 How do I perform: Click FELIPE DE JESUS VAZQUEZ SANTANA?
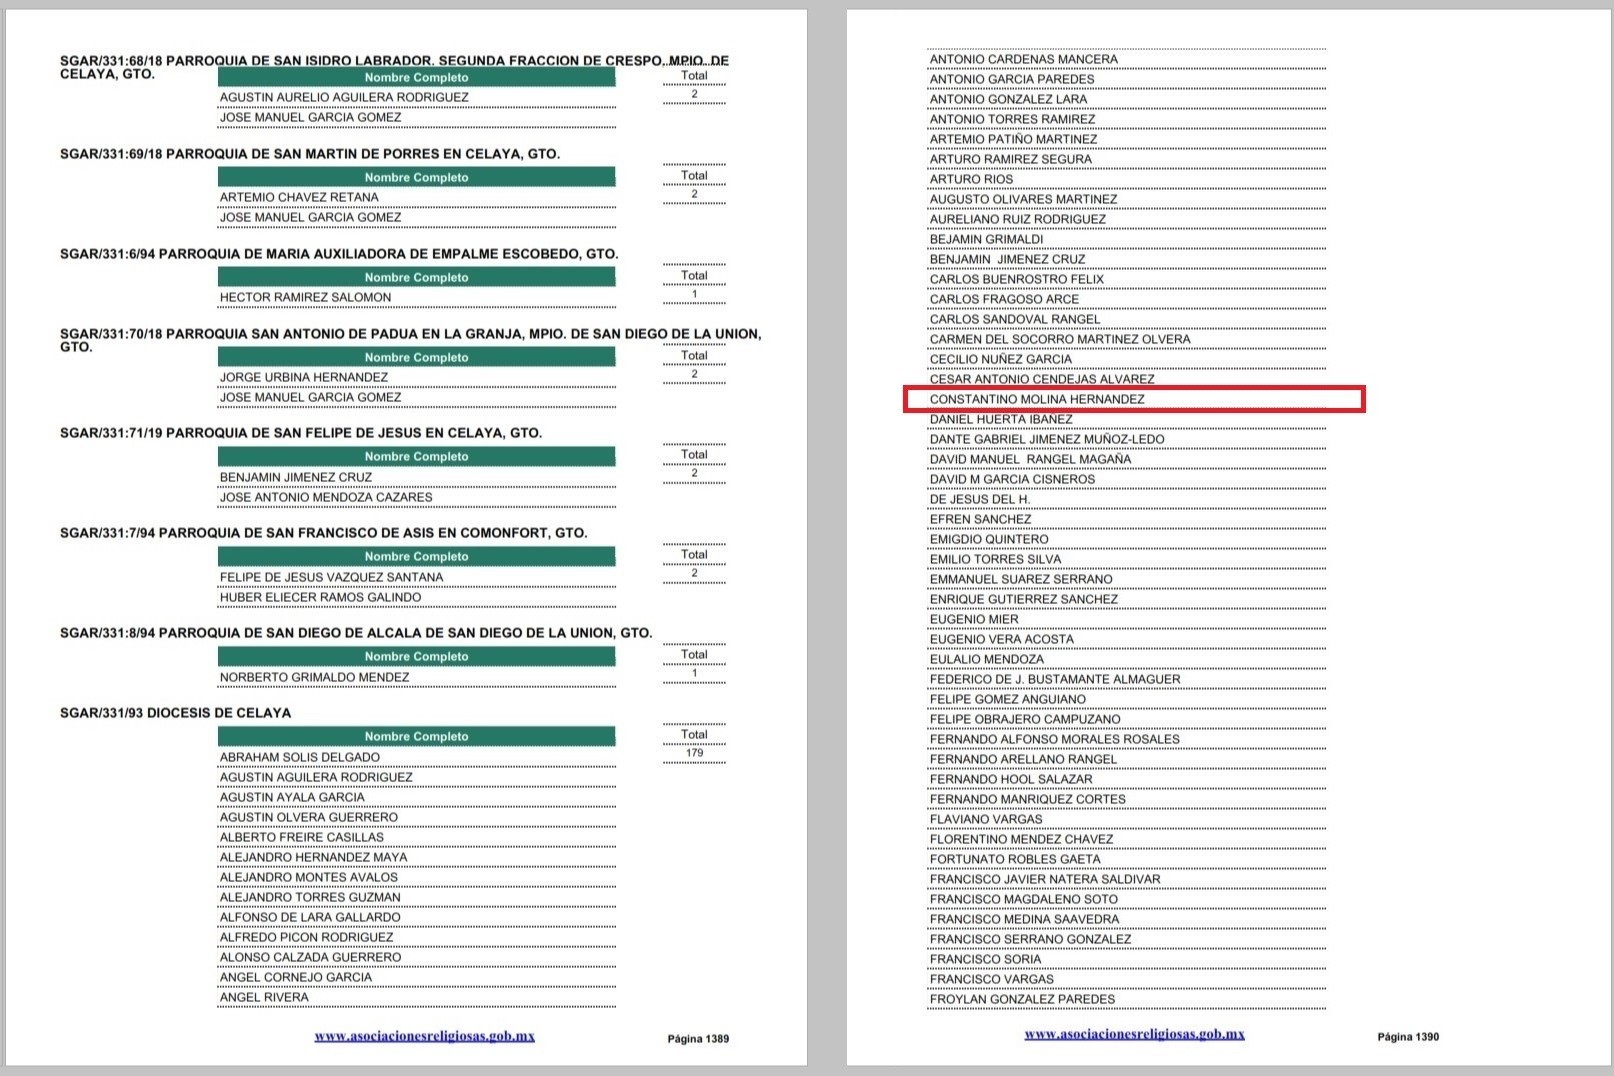coord(331,577)
